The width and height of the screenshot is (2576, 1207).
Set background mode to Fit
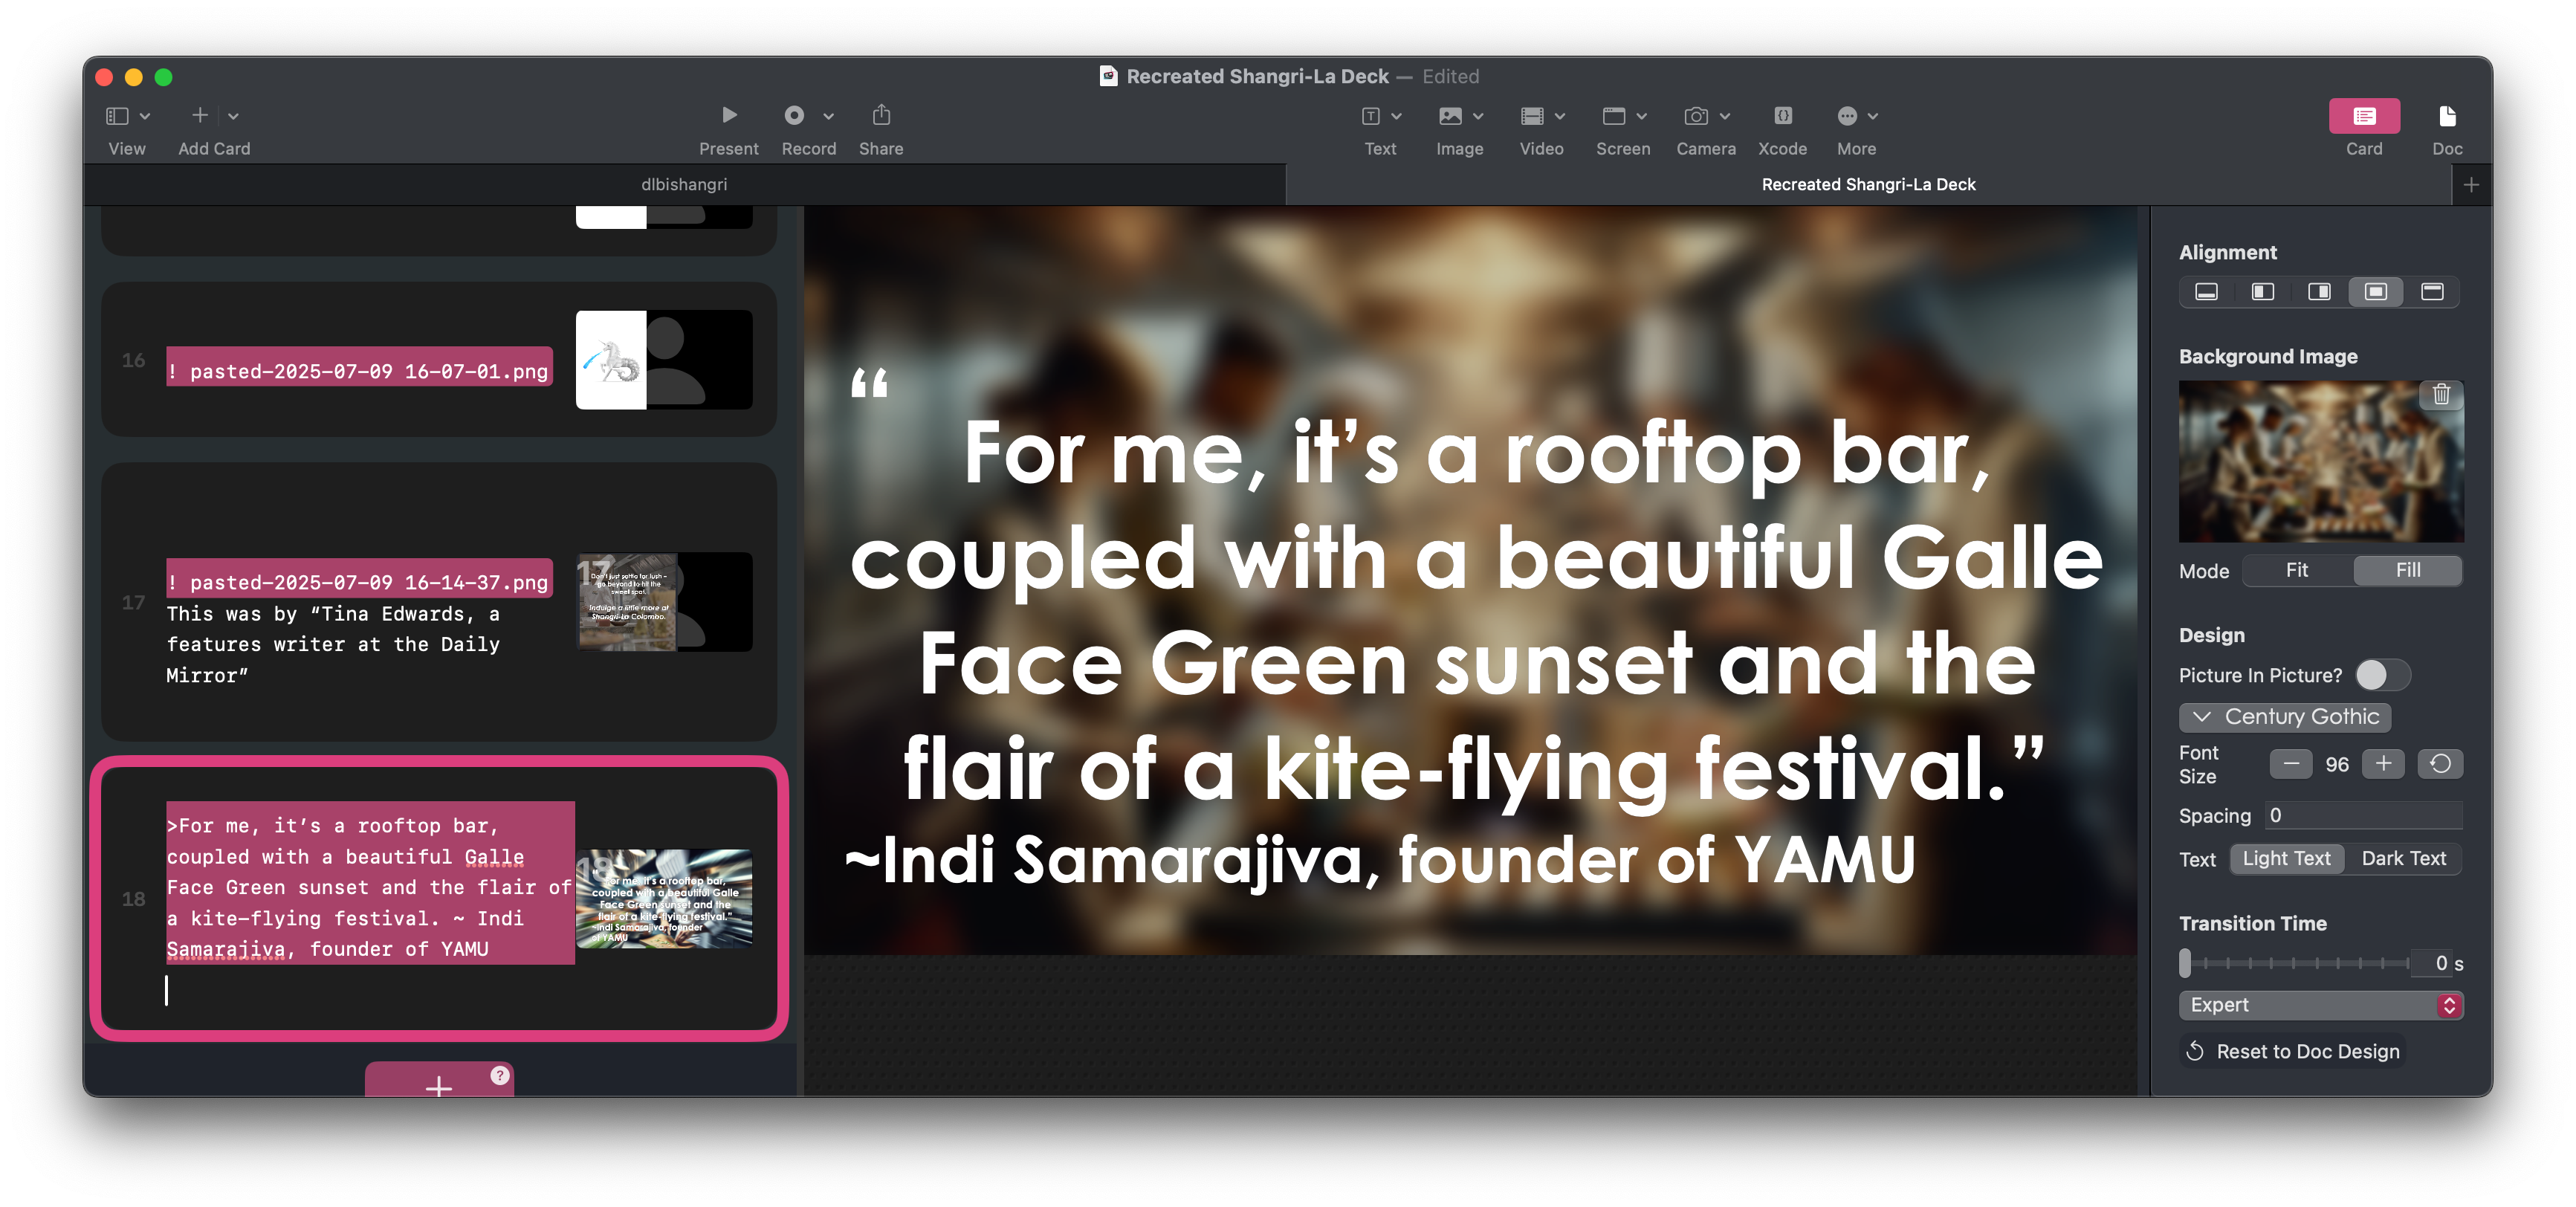[2297, 570]
